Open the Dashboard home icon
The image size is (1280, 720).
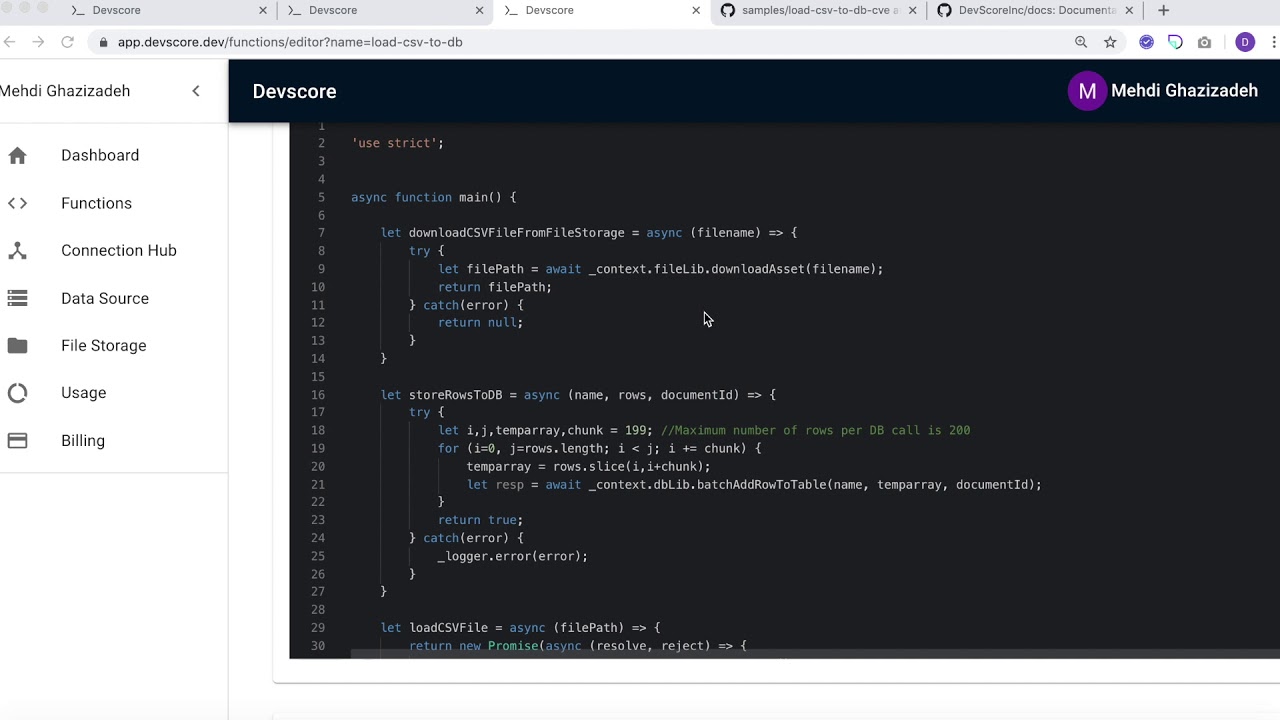(17, 155)
